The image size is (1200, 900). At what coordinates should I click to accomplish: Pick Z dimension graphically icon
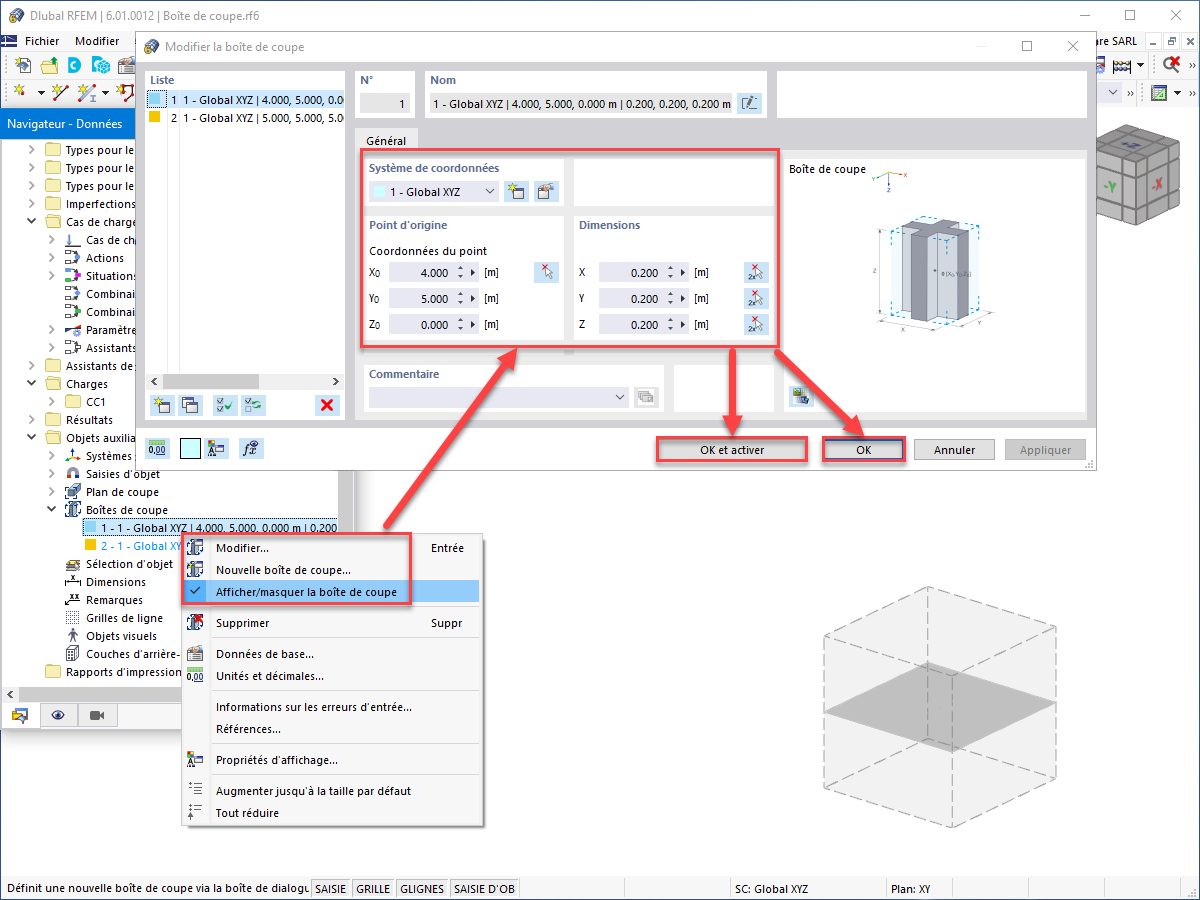pyautogui.click(x=756, y=324)
